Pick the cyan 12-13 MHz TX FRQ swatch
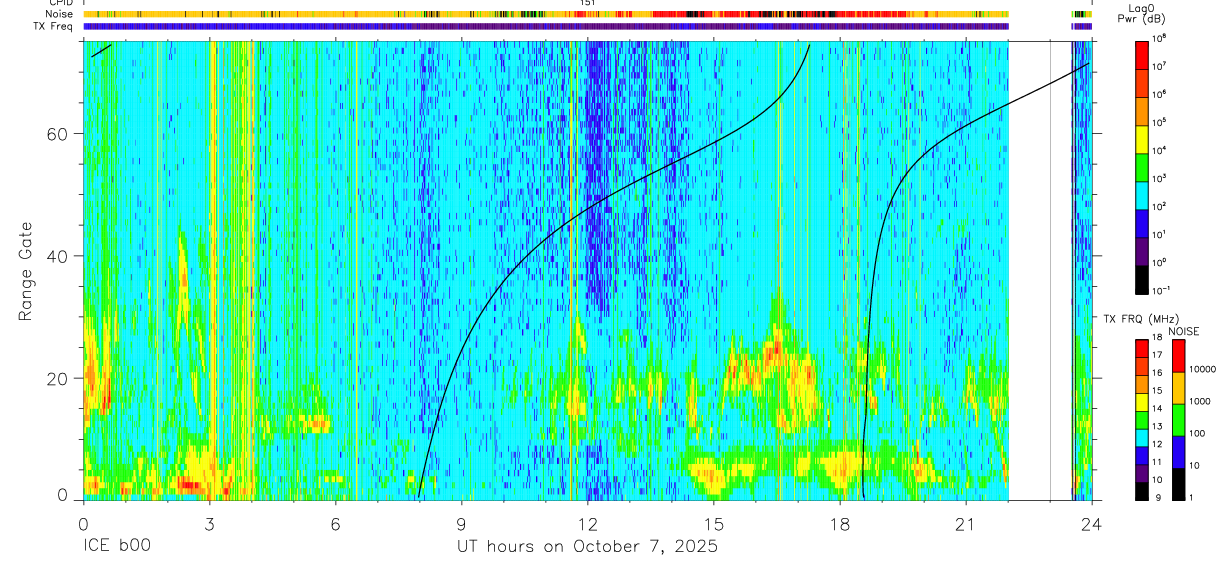This screenshot has height=567, width=1228. 1141,438
